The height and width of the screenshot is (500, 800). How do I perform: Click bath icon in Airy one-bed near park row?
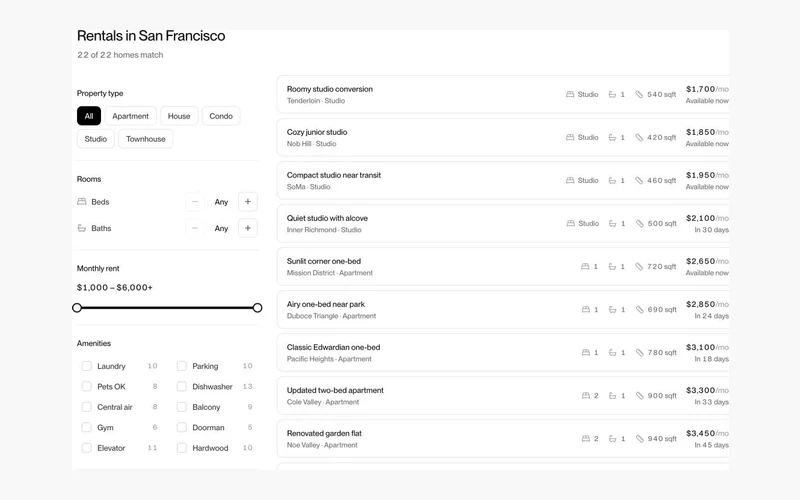[612, 310]
